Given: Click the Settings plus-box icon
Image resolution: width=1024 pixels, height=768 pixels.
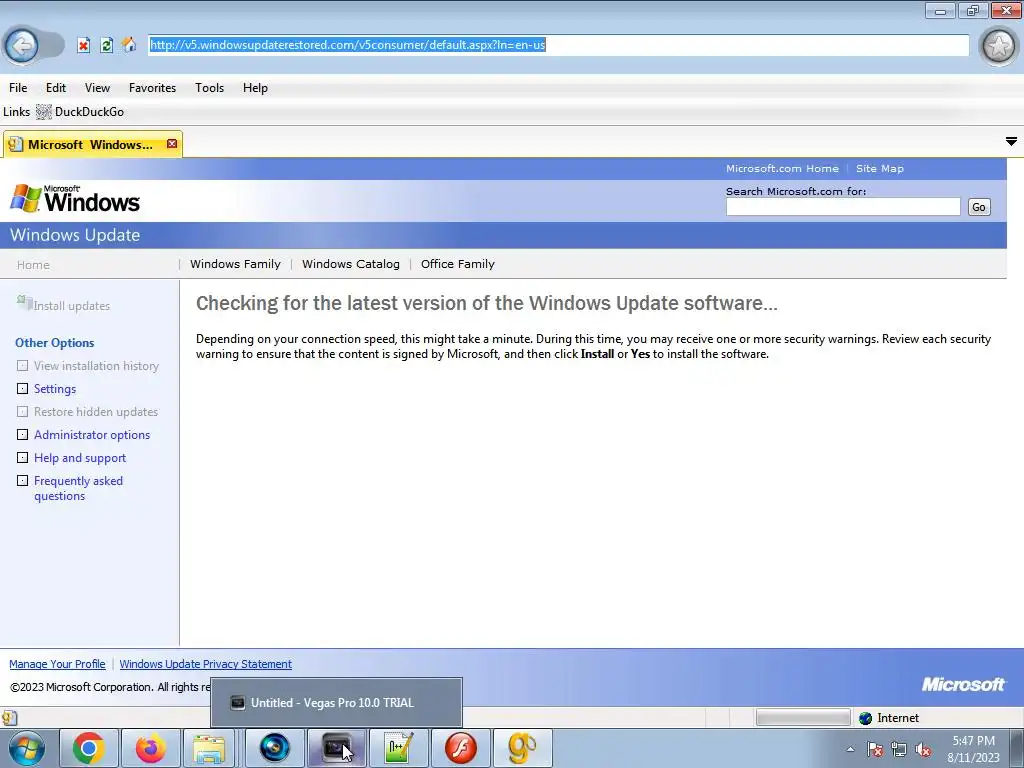Looking at the screenshot, I should pyautogui.click(x=22, y=389).
